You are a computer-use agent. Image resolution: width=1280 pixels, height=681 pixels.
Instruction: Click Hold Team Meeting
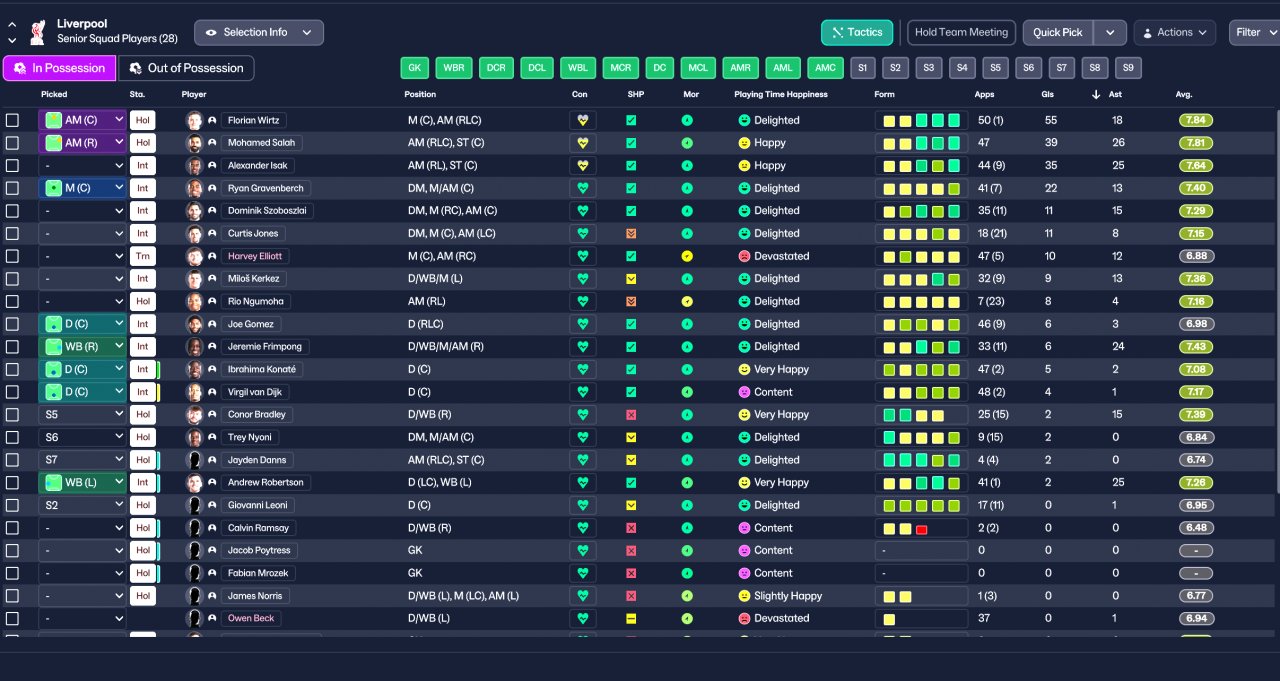(961, 32)
